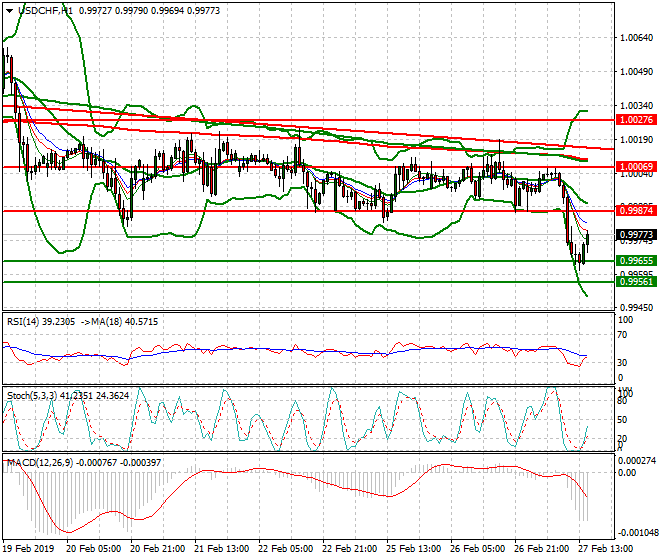Click the green 0.99561 support level label
The height and width of the screenshot is (560, 660).
(x=636, y=282)
